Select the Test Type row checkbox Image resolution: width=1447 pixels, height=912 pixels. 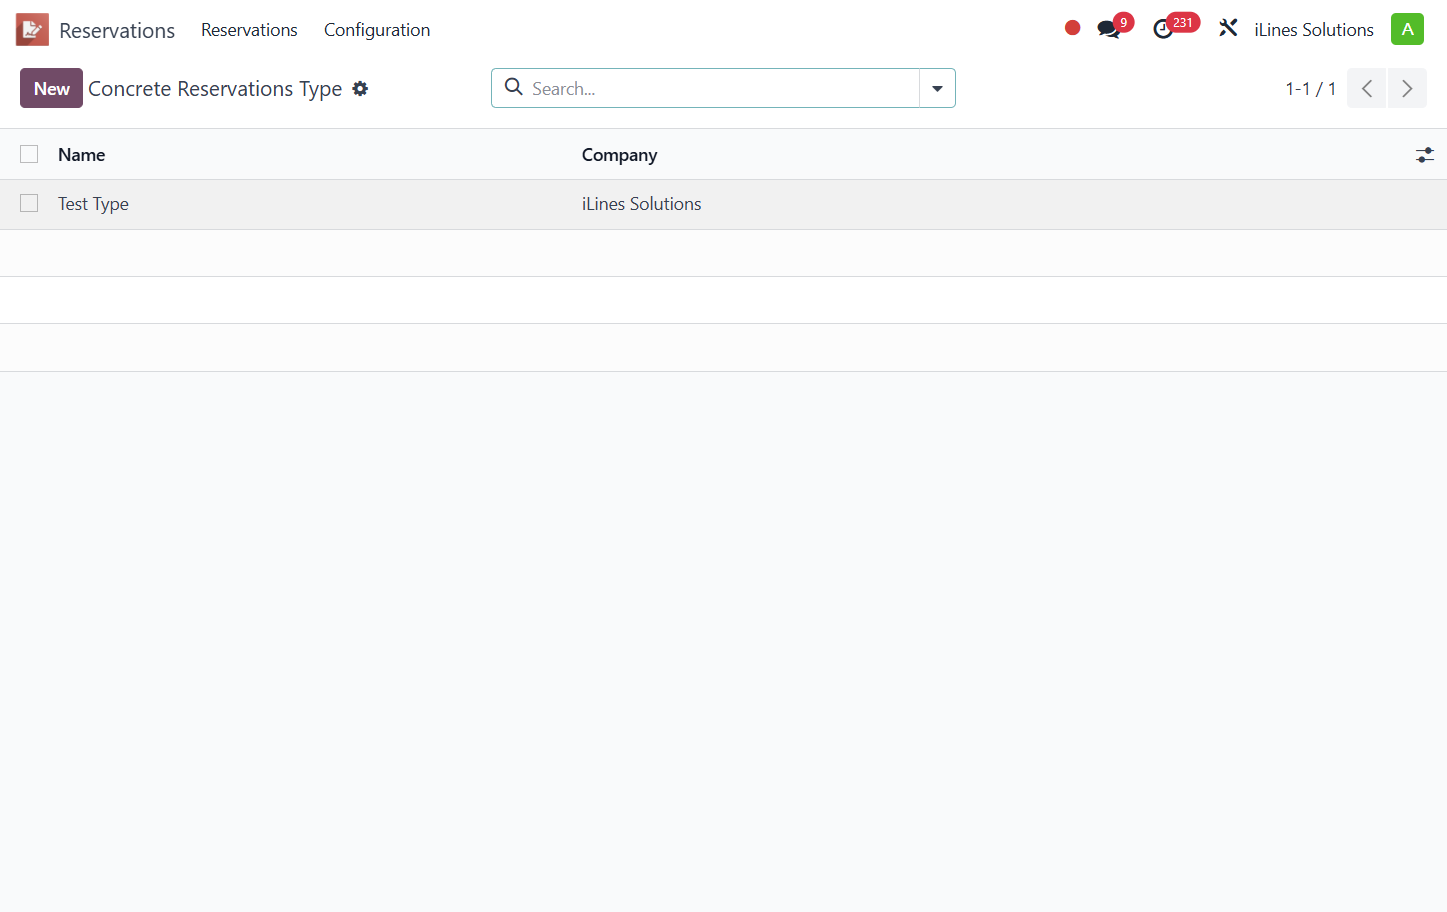tap(29, 203)
